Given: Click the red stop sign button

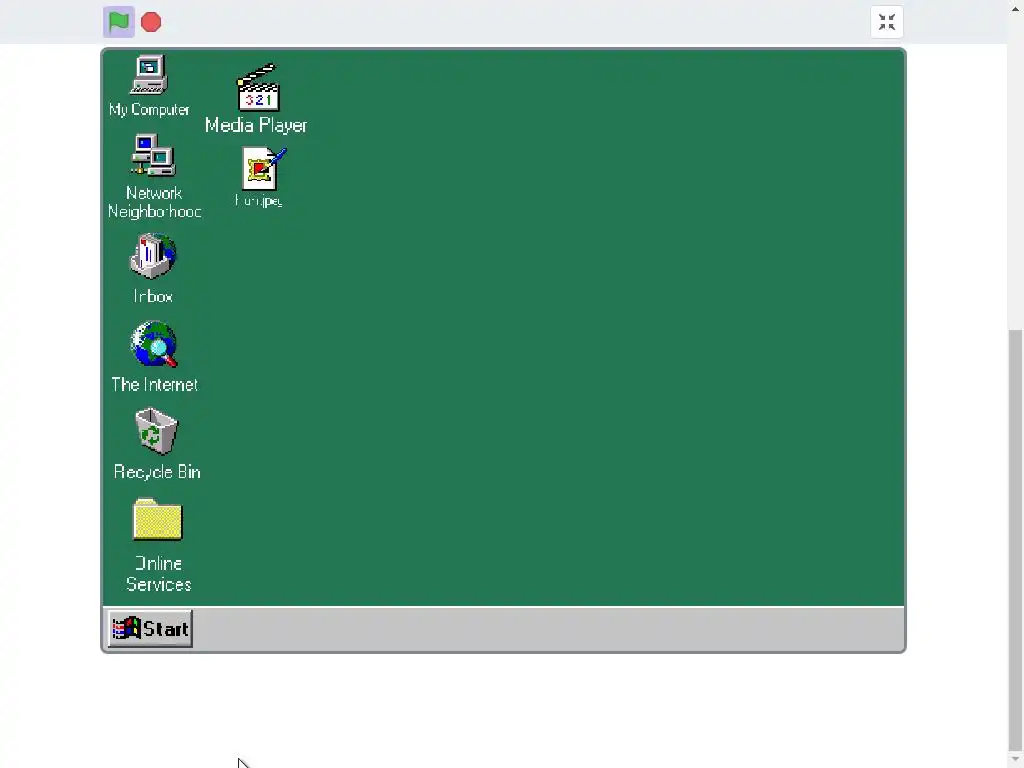Looking at the screenshot, I should (151, 22).
